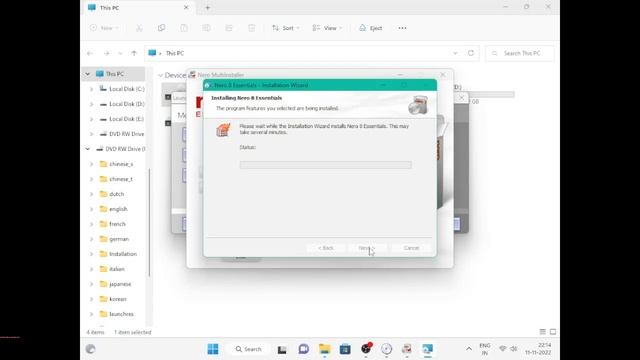
Task: Select the chinese_t folder
Action: [x=117, y=179]
